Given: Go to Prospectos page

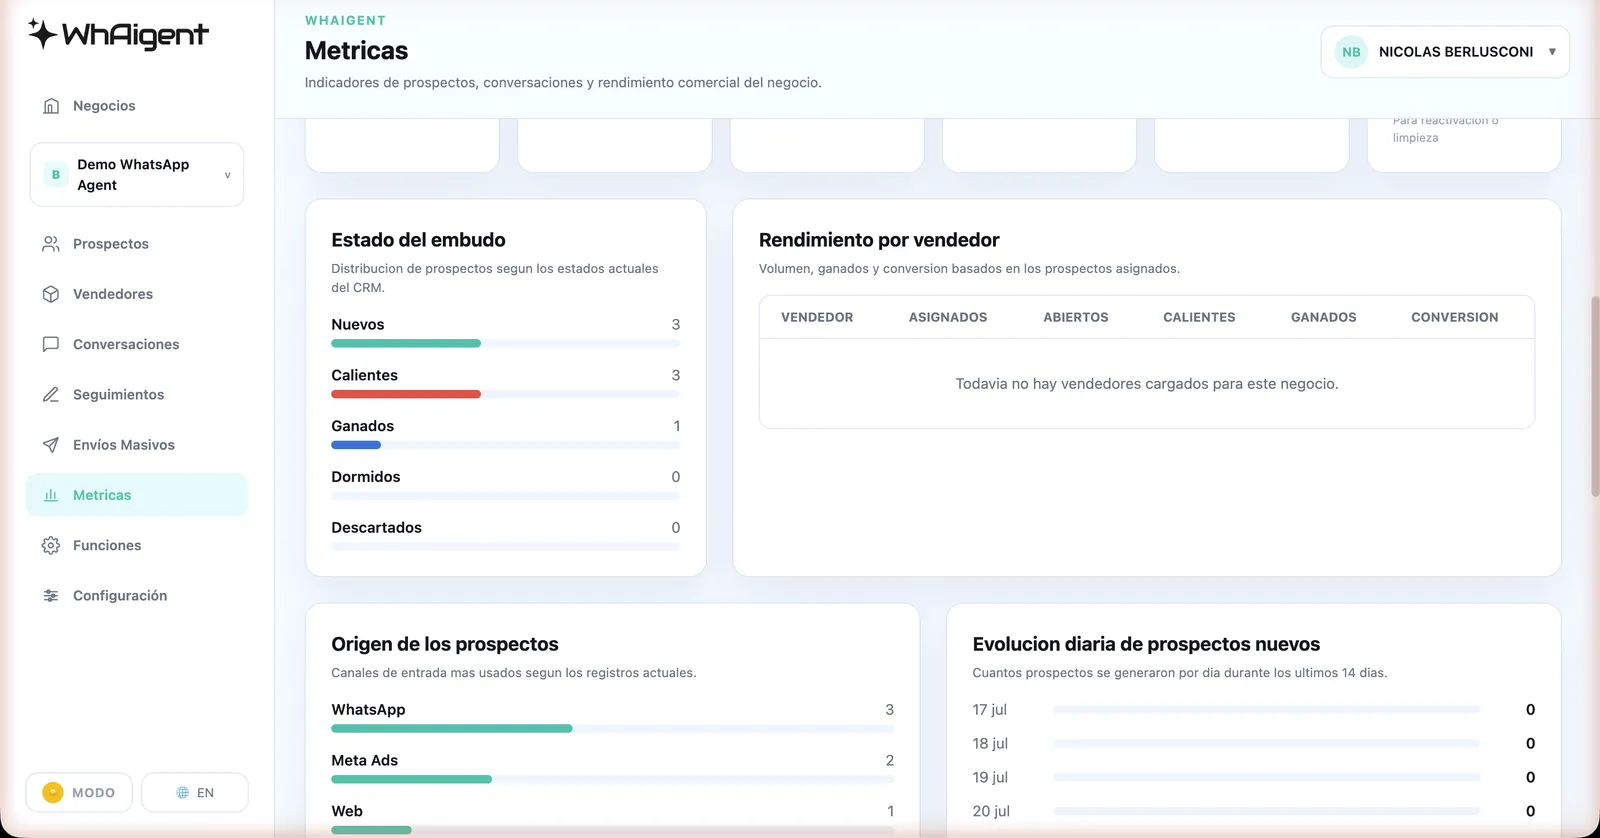Looking at the screenshot, I should 137,244.
